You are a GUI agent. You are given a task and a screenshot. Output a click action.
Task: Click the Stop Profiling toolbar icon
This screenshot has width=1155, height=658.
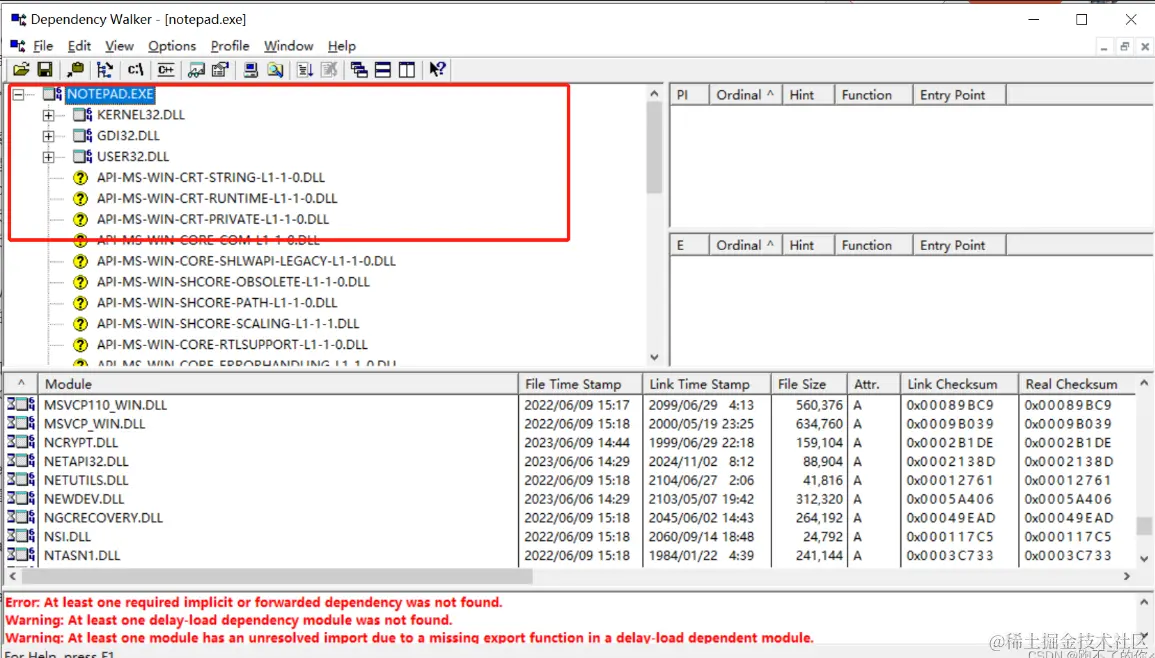click(x=329, y=70)
